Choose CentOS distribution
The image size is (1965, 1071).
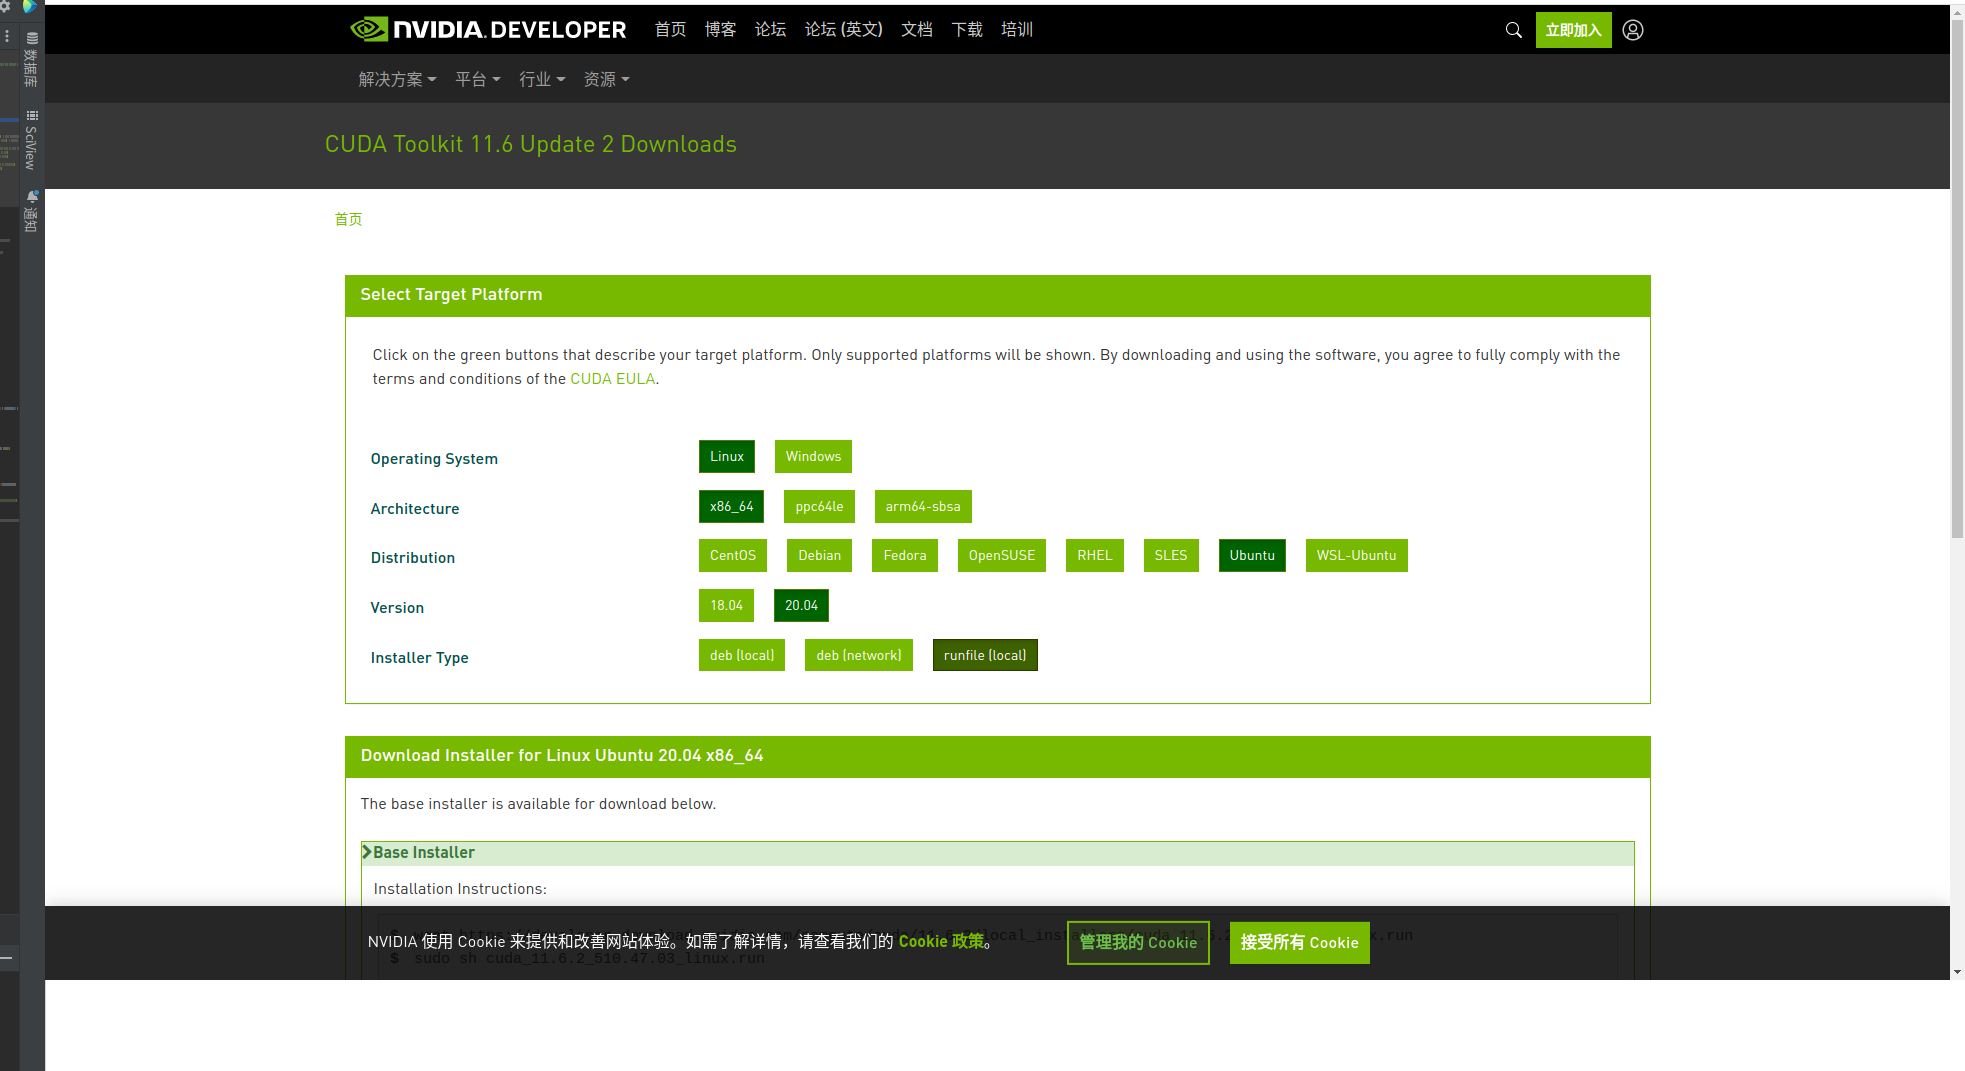click(733, 555)
